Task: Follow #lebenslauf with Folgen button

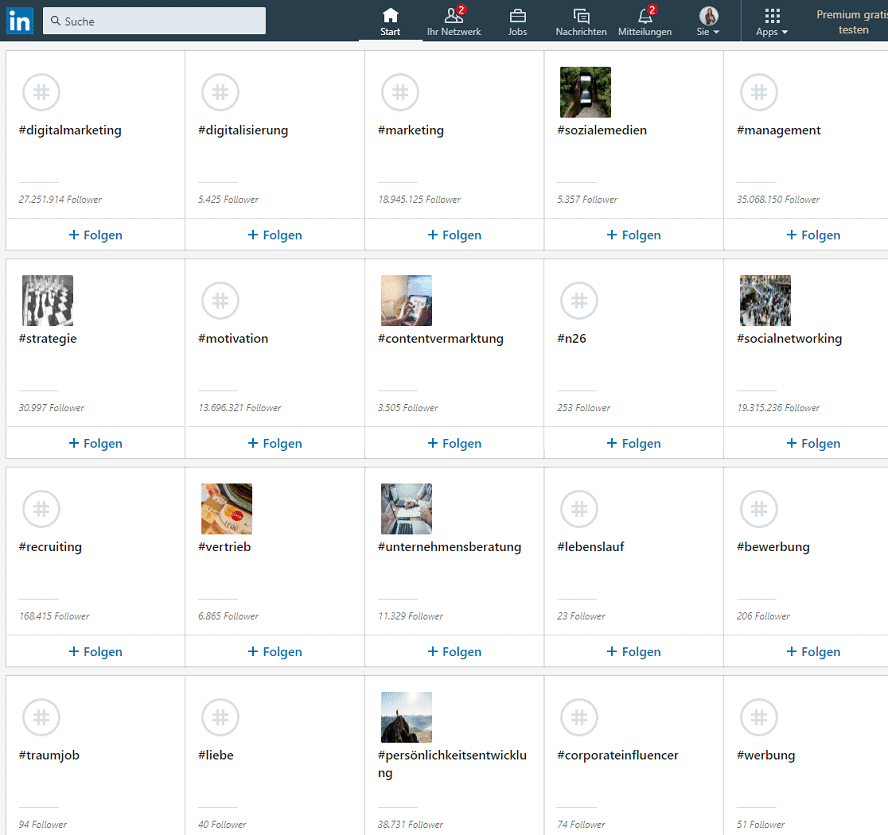Action: tap(634, 652)
